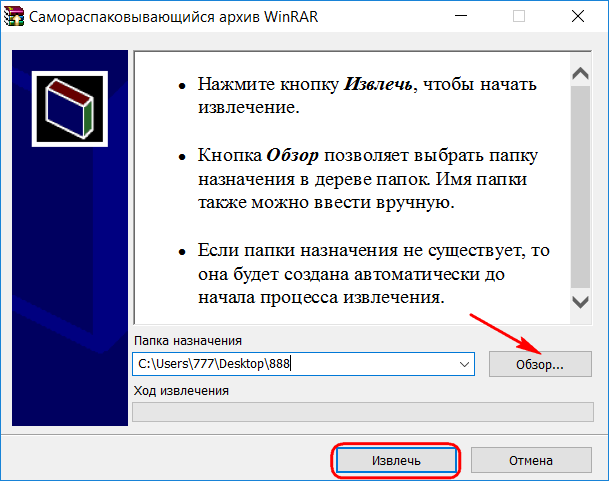Click the 'Ход извлечения' label
The width and height of the screenshot is (609, 481).
coord(181,390)
